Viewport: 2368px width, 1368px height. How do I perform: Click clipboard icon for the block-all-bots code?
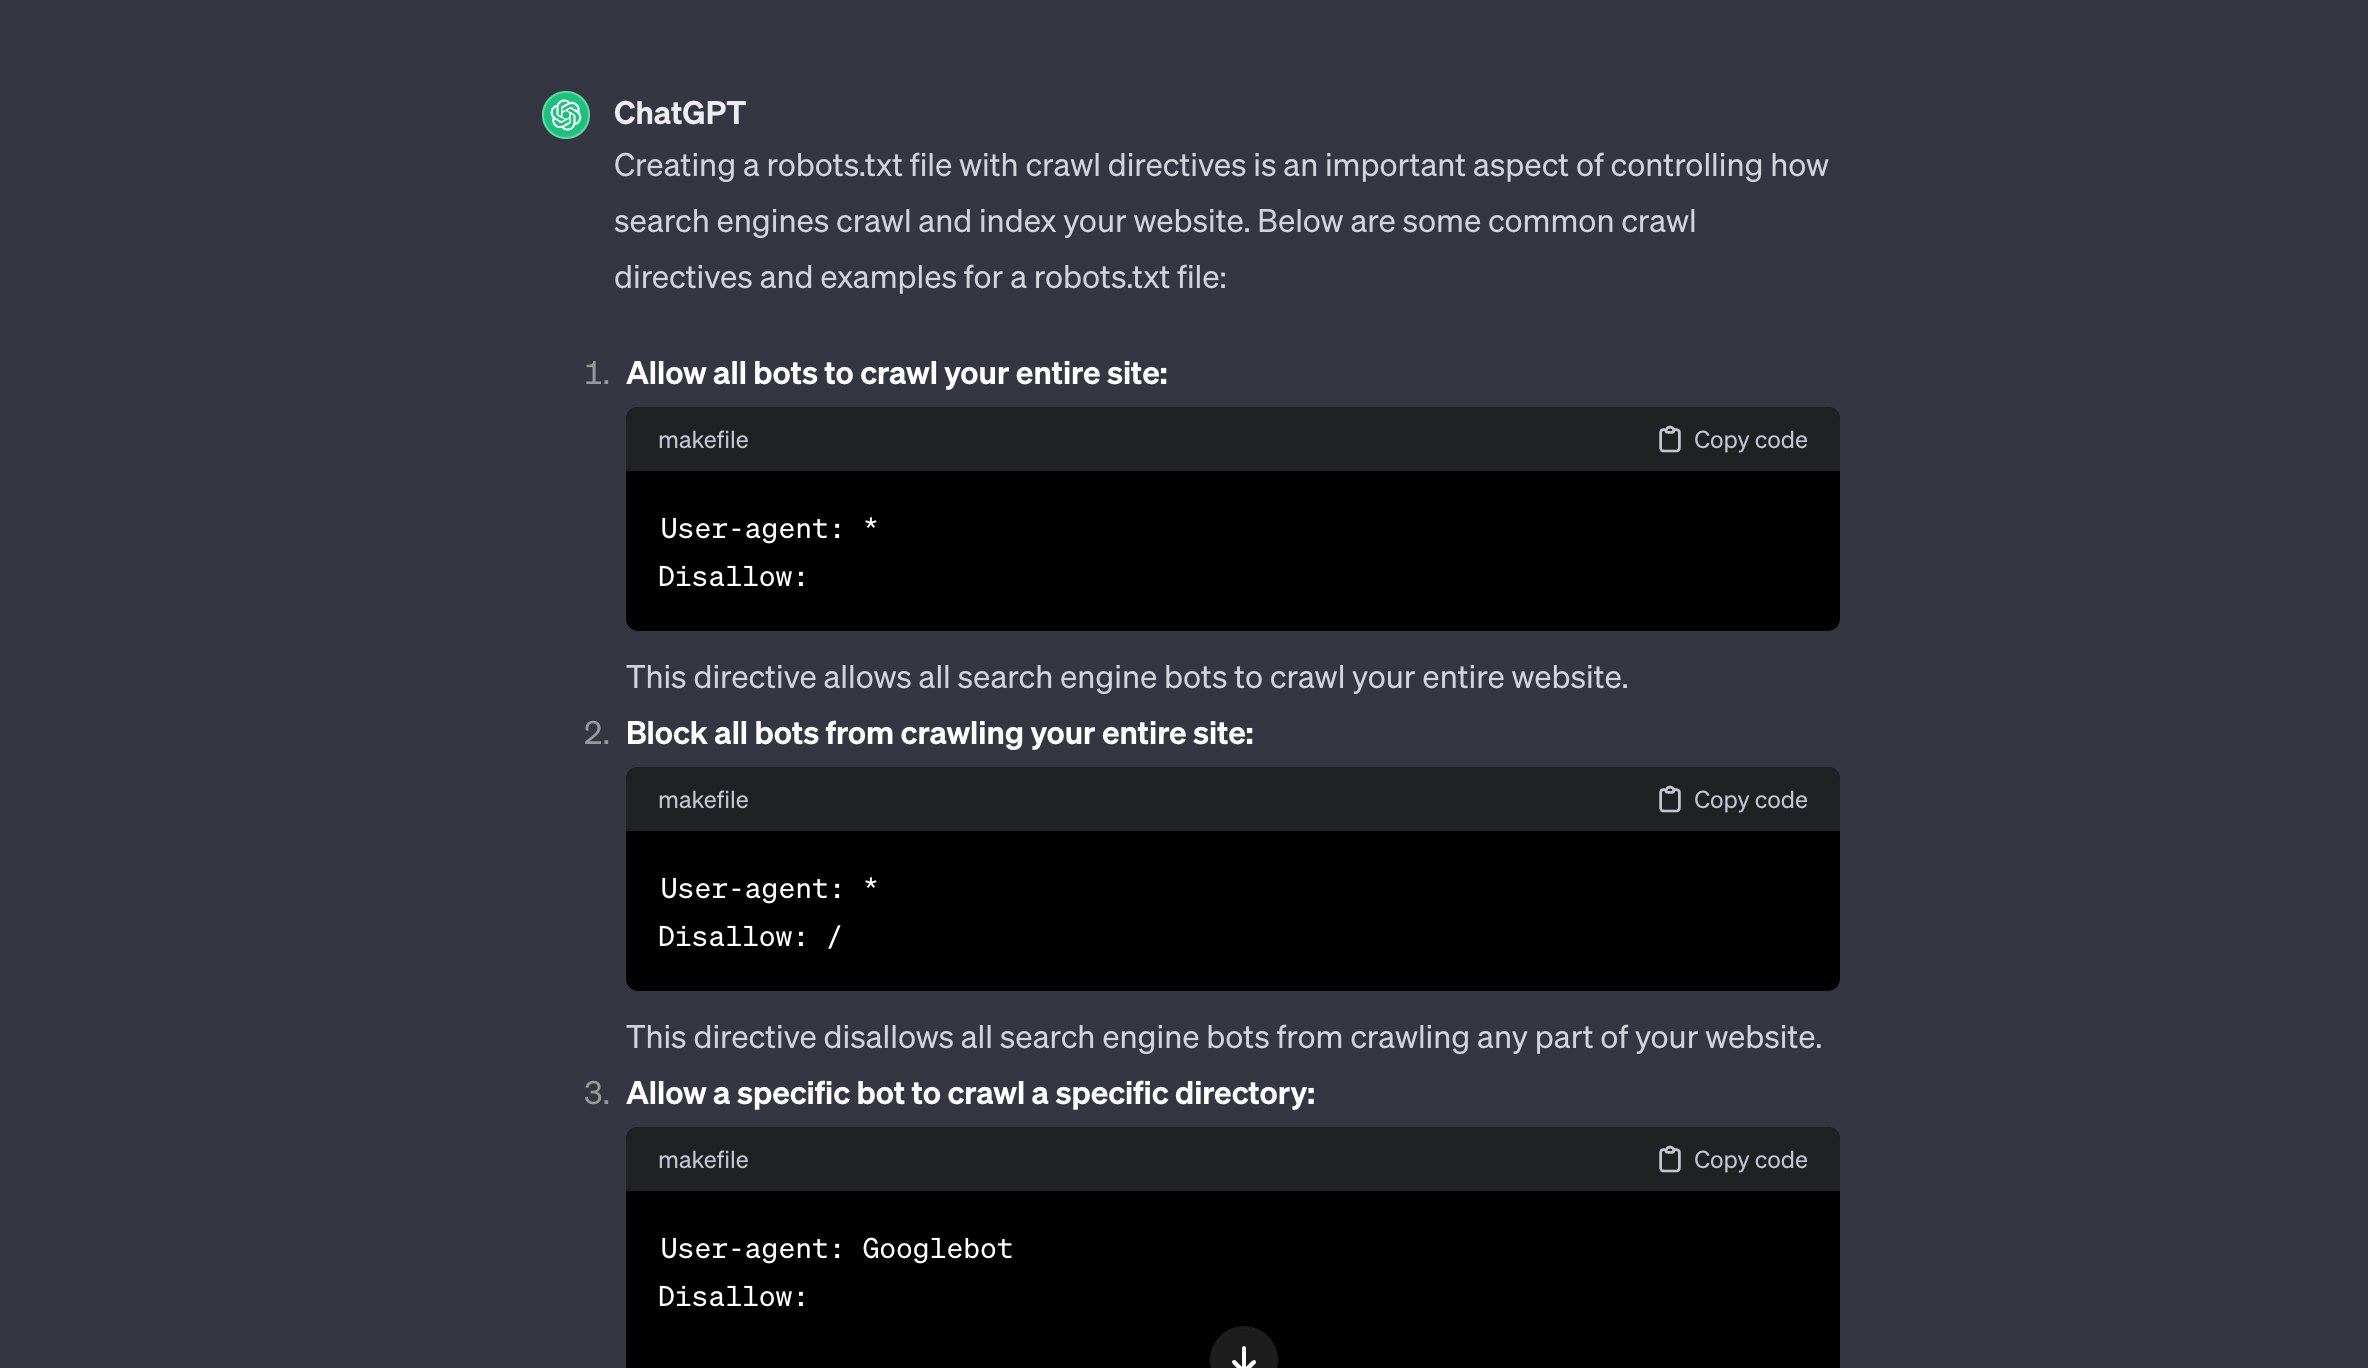(x=1669, y=800)
